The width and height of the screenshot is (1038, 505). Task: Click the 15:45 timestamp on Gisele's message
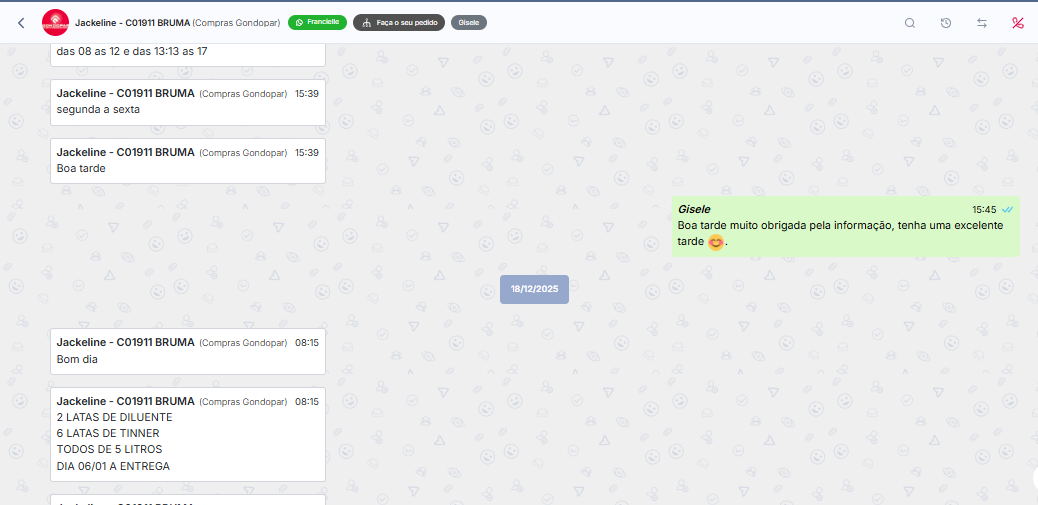pyautogui.click(x=983, y=210)
